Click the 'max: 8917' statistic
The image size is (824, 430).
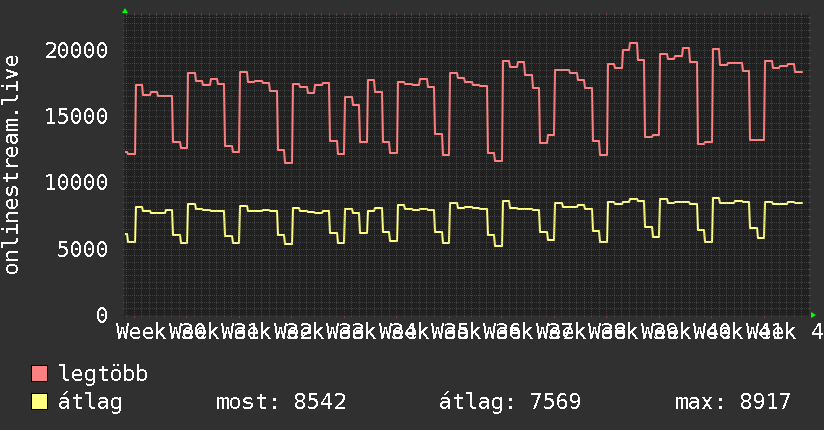tap(733, 402)
